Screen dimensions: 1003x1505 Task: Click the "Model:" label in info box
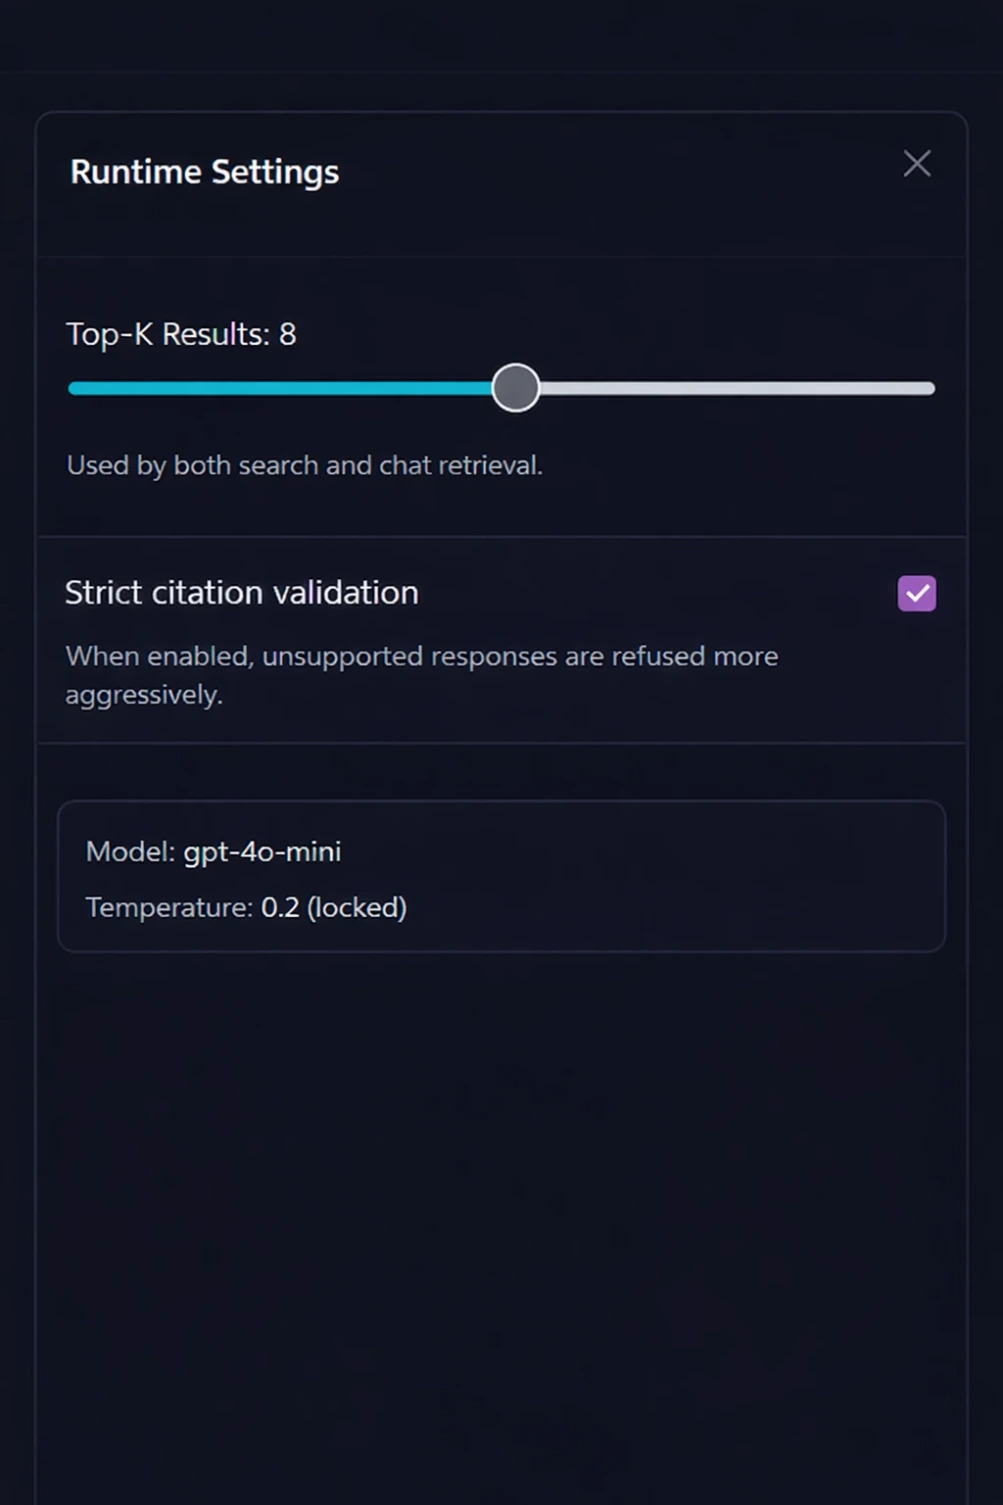coord(130,852)
